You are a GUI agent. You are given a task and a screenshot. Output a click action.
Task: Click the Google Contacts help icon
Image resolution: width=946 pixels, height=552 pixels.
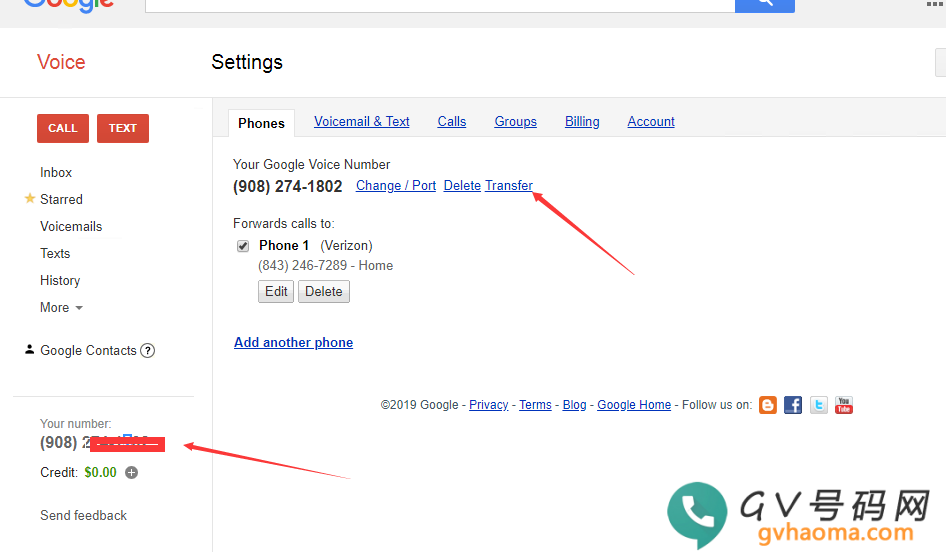coord(148,351)
